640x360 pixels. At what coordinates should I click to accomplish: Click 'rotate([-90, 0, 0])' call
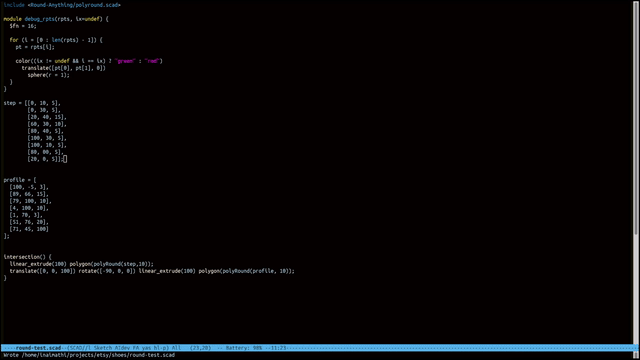[107, 271]
